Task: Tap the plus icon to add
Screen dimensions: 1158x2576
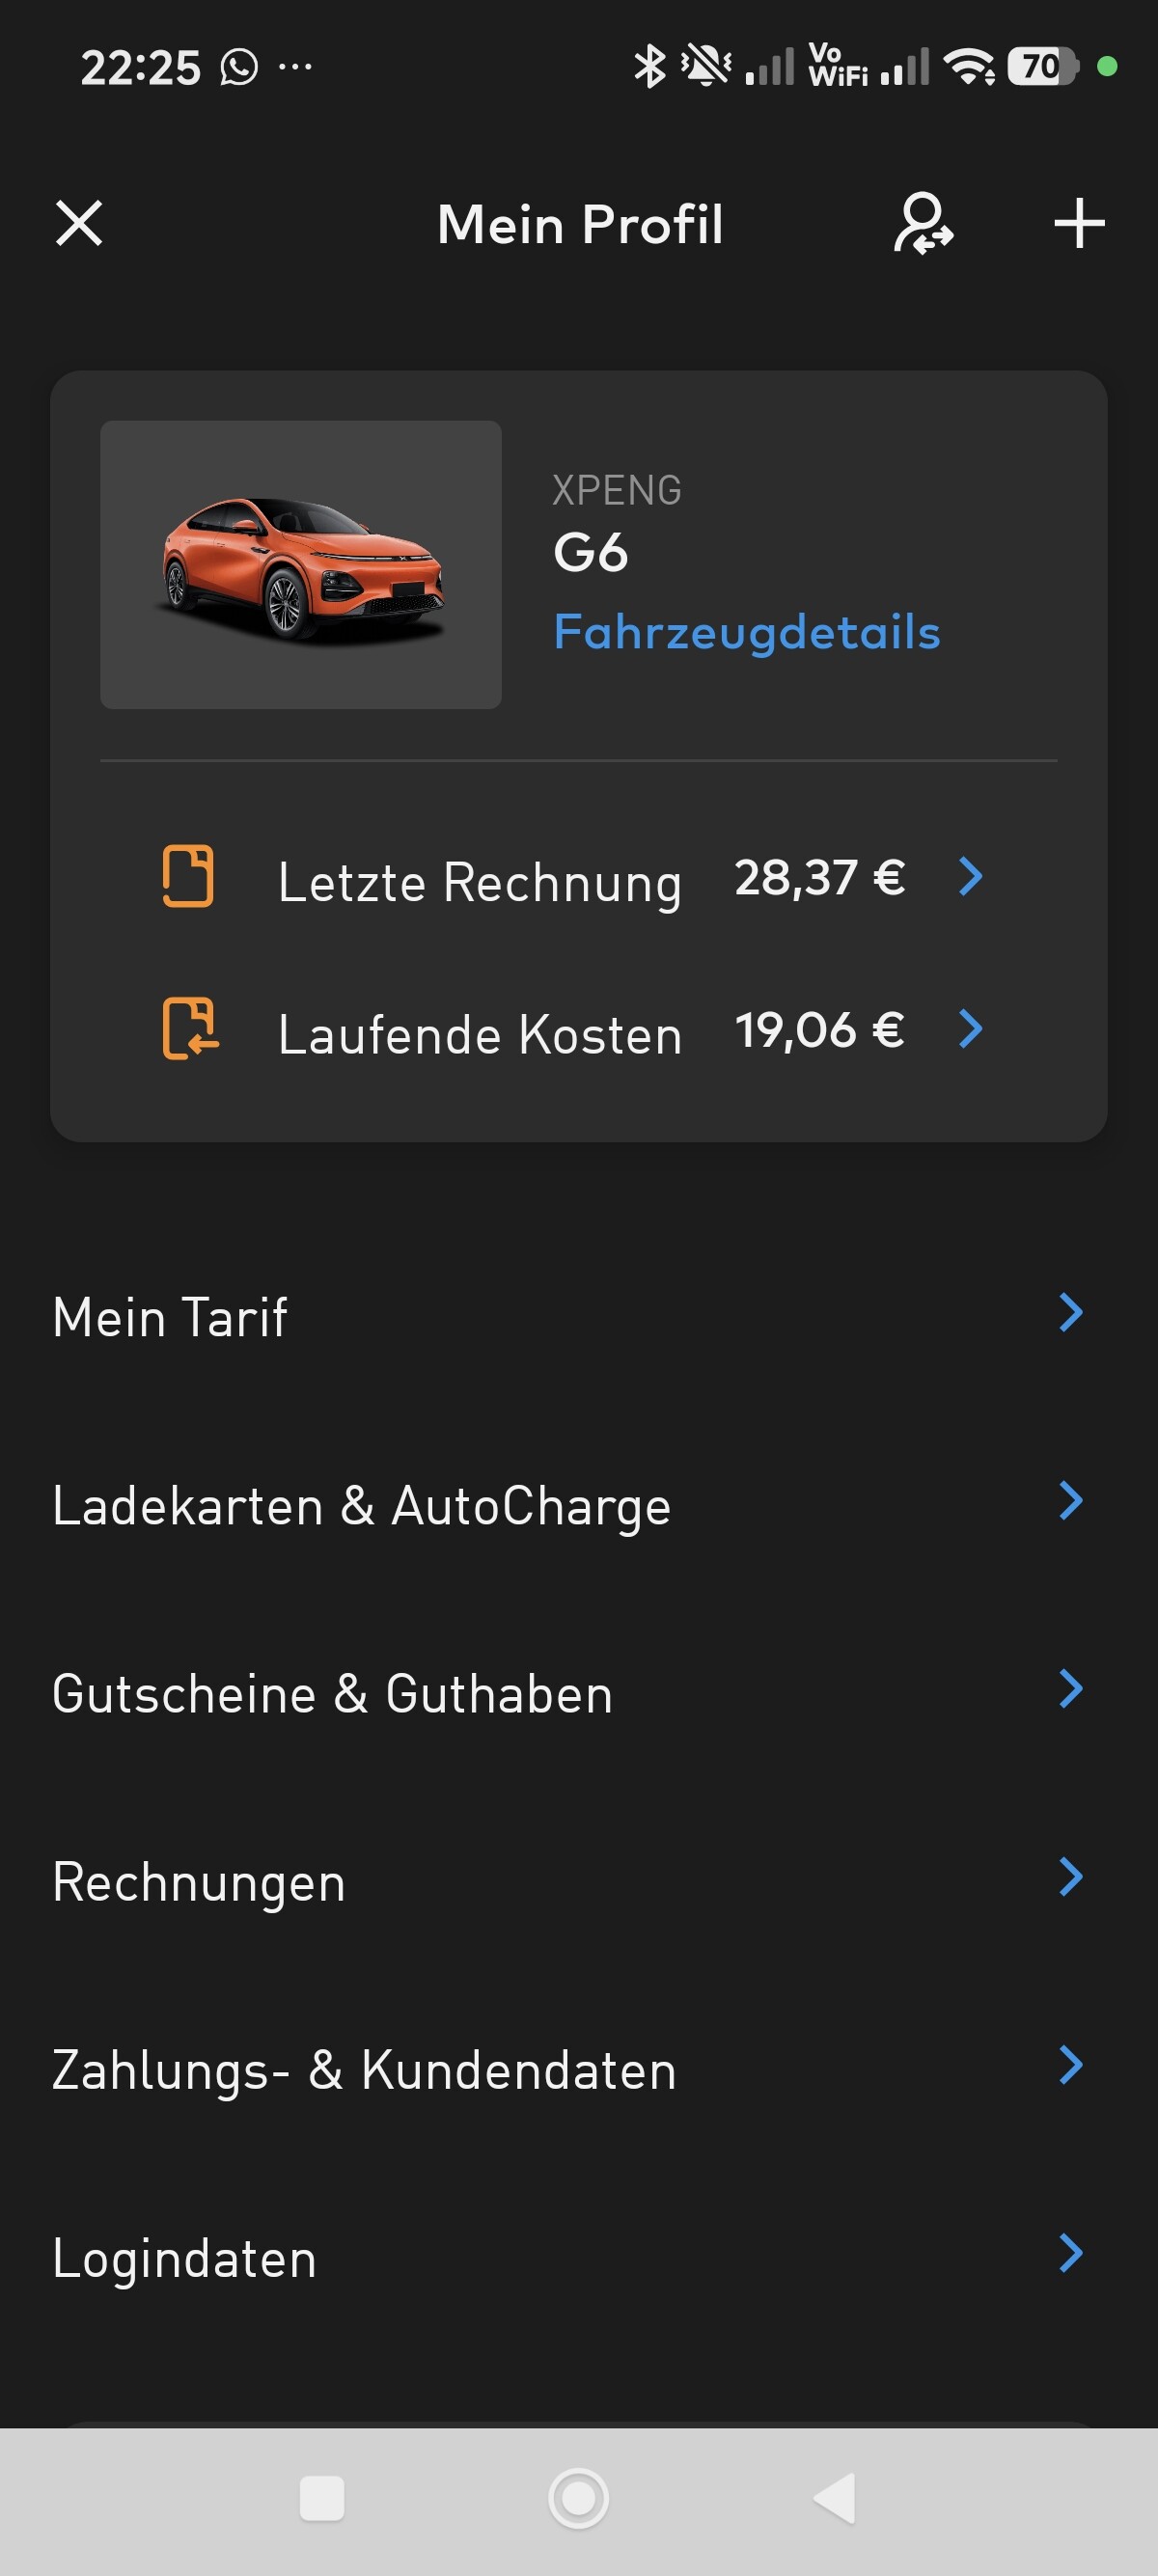Action: 1079,223
